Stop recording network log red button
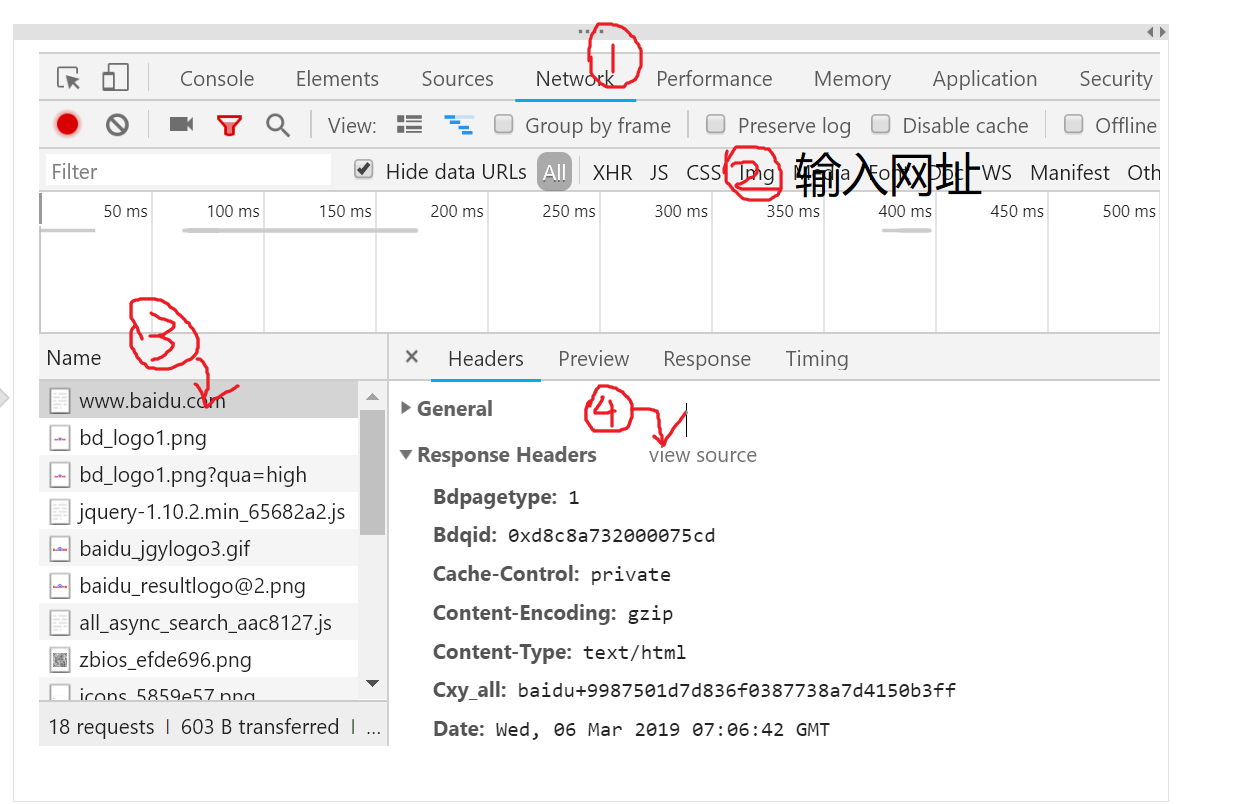This screenshot has width=1246, height=804. tap(67, 125)
